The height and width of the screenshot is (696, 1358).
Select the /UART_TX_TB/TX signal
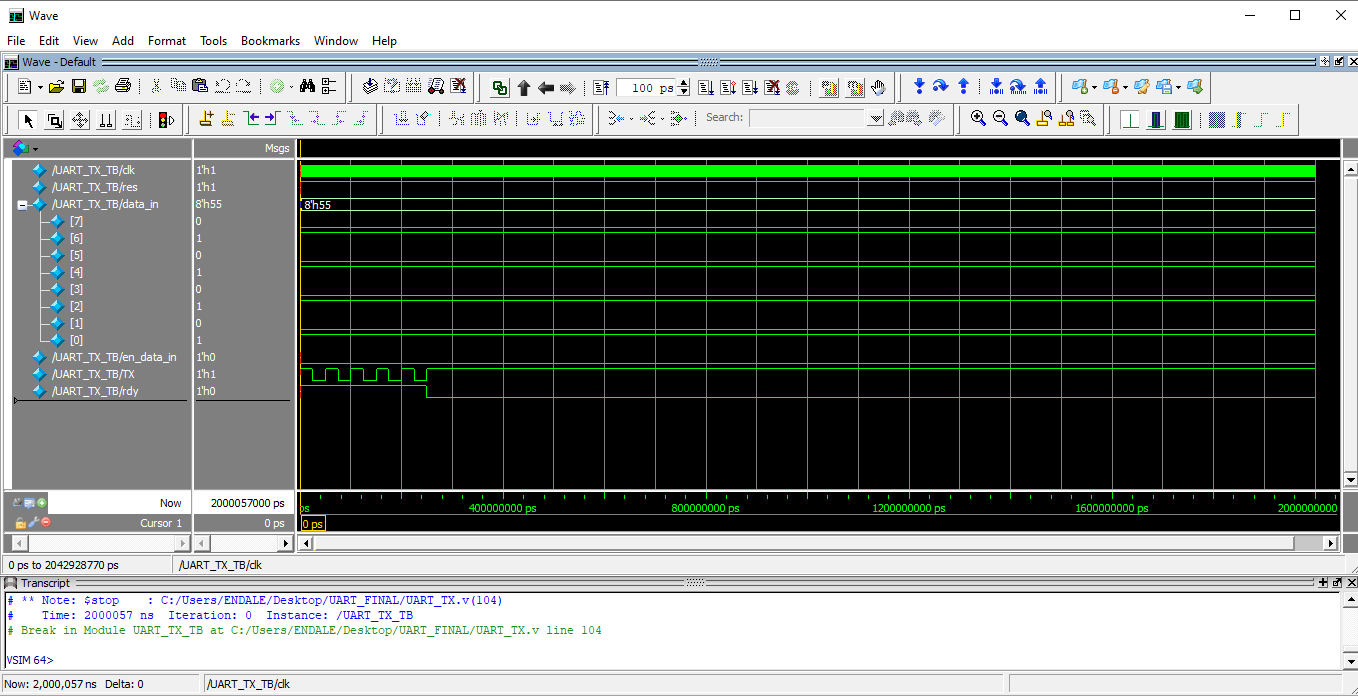tap(93, 374)
